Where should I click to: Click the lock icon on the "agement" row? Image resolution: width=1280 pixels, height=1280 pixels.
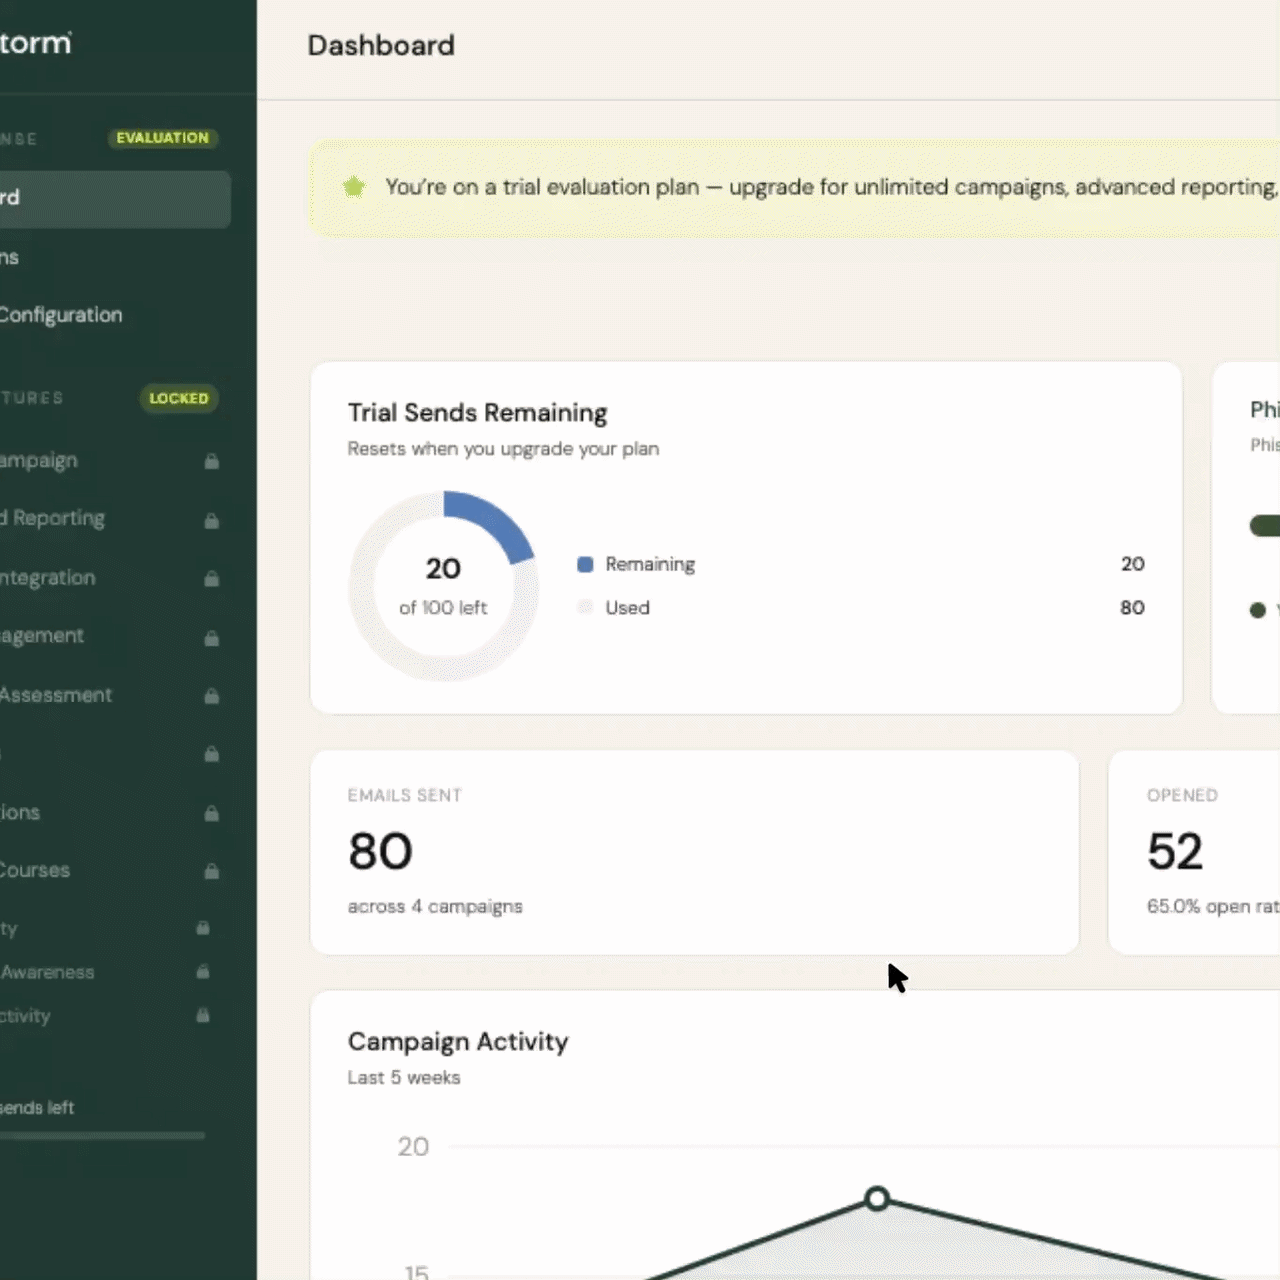pyautogui.click(x=212, y=637)
